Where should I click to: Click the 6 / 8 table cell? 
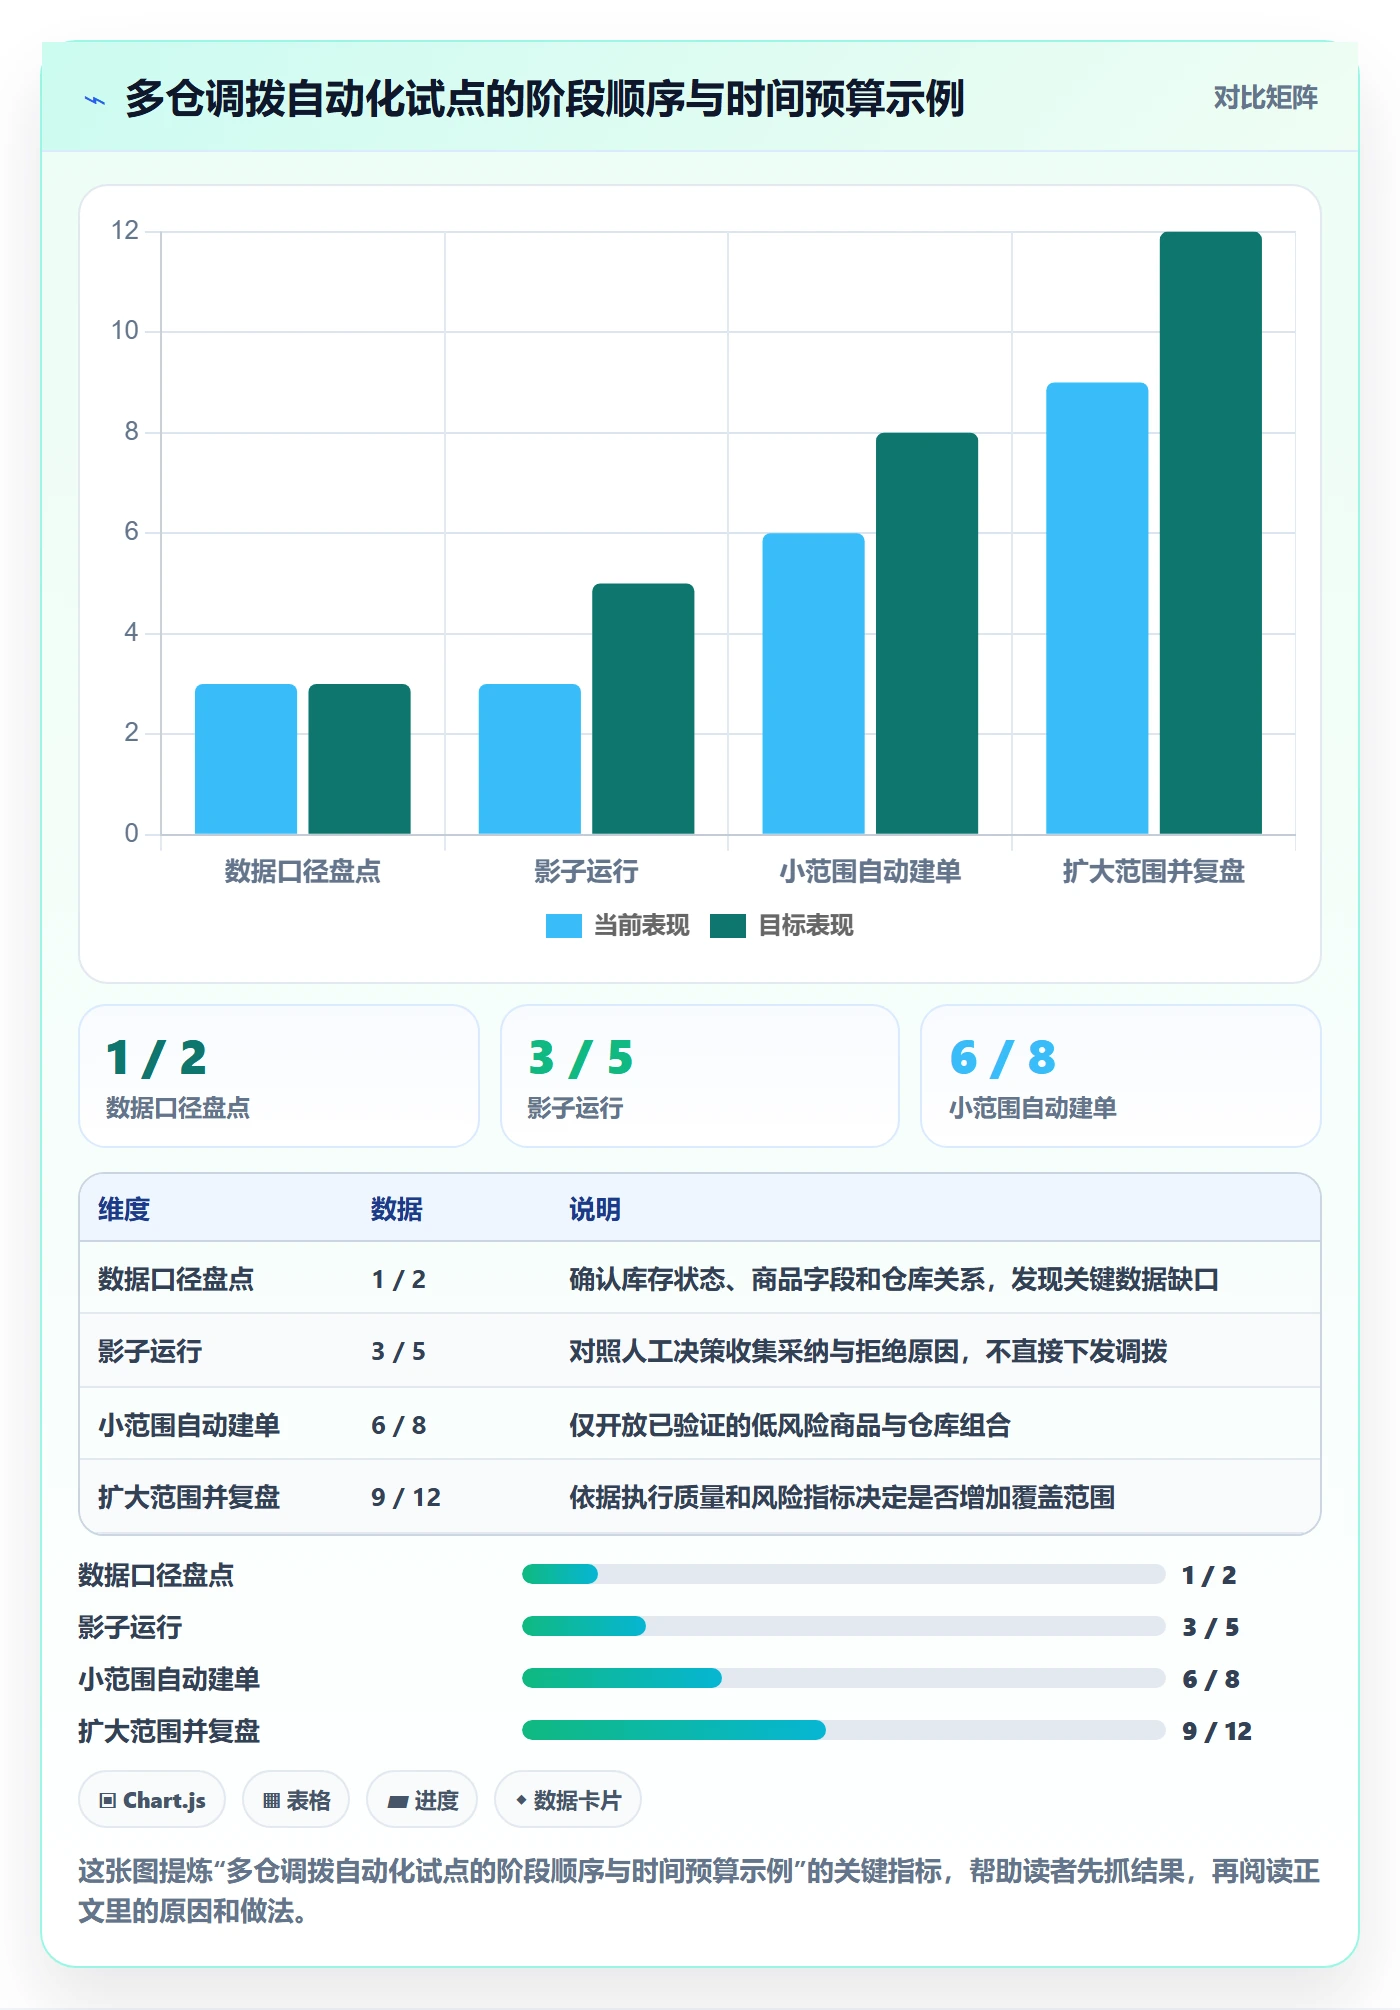(399, 1425)
